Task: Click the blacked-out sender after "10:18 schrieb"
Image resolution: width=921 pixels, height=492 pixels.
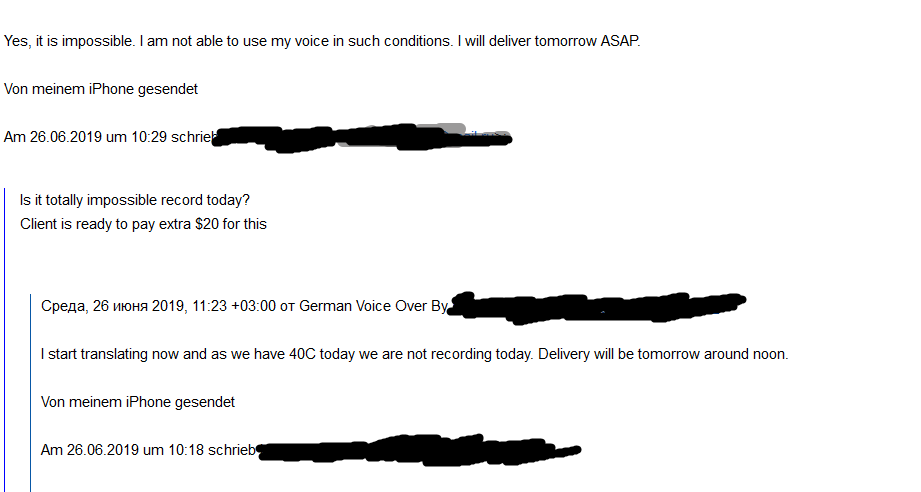Action: 420,450
